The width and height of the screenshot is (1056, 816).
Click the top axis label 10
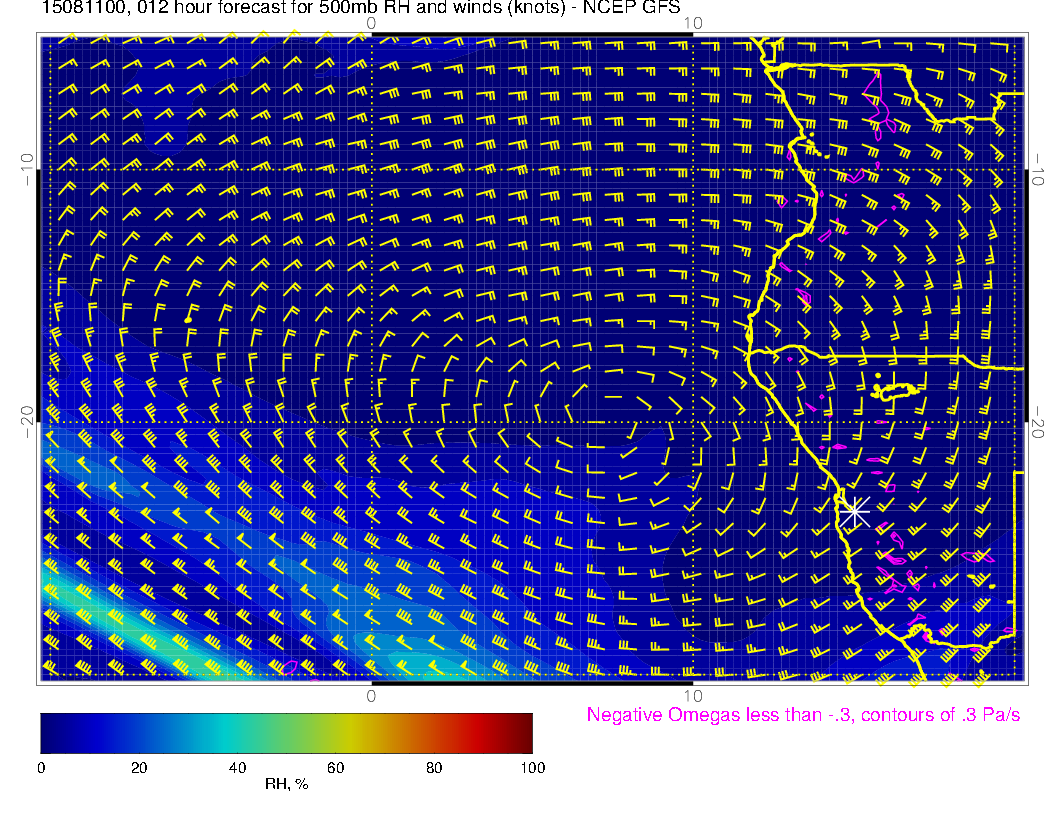pos(692,22)
